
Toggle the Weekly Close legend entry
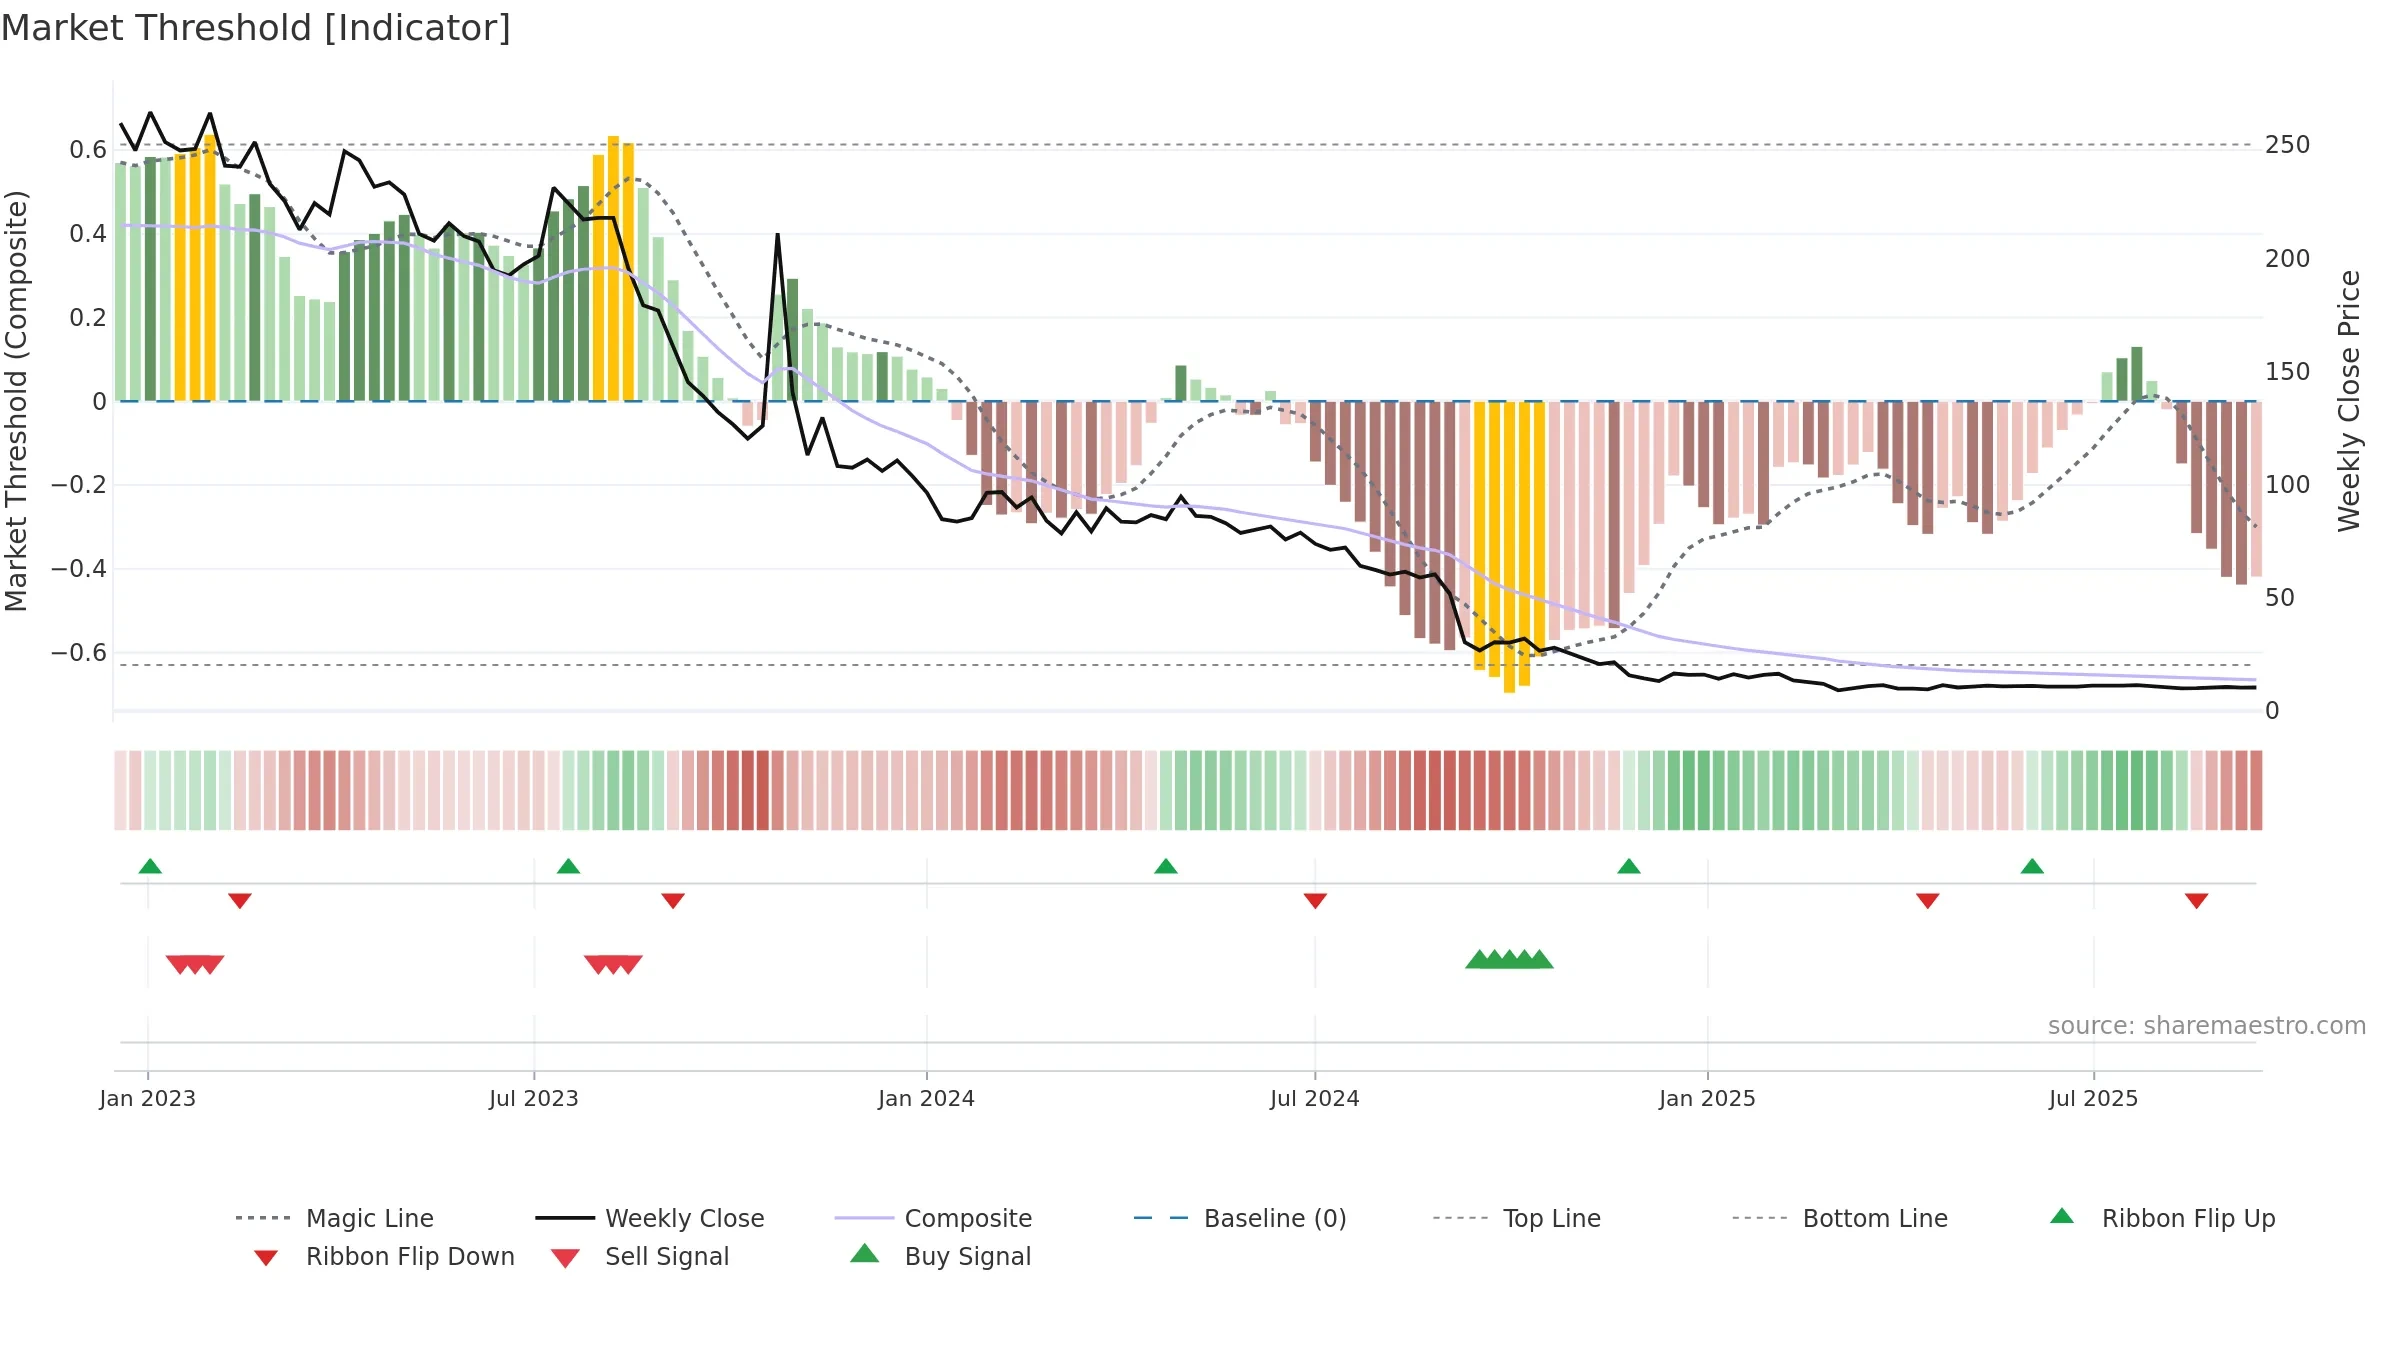649,1218
